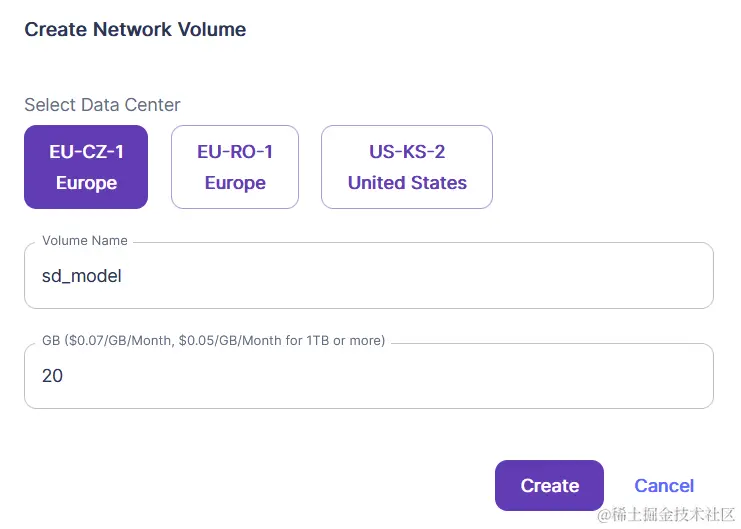Click the sd_model text in Volume Name
This screenshot has width=741, height=529.
click(x=82, y=276)
